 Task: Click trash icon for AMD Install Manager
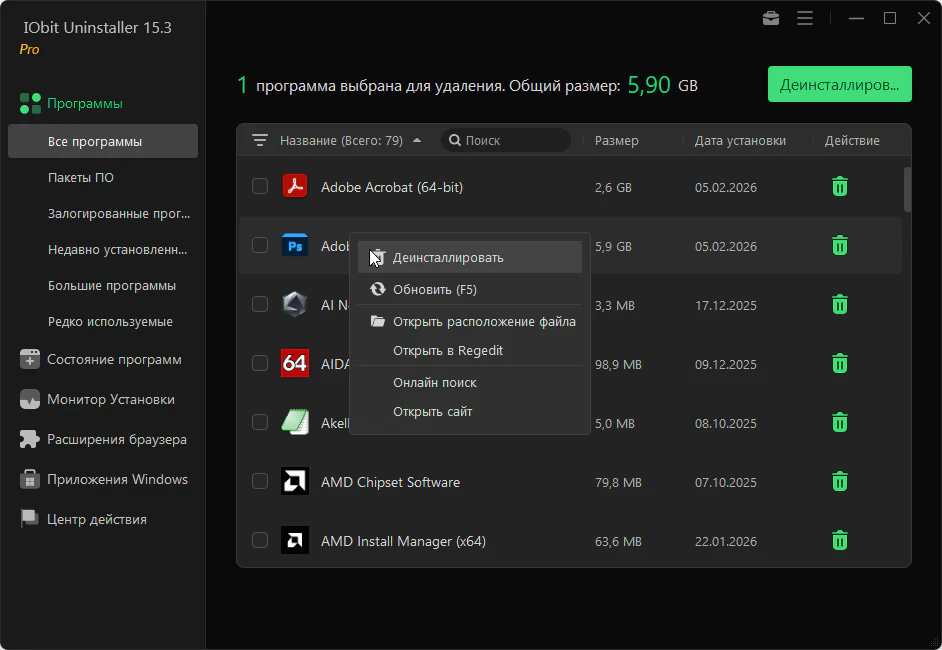(840, 541)
